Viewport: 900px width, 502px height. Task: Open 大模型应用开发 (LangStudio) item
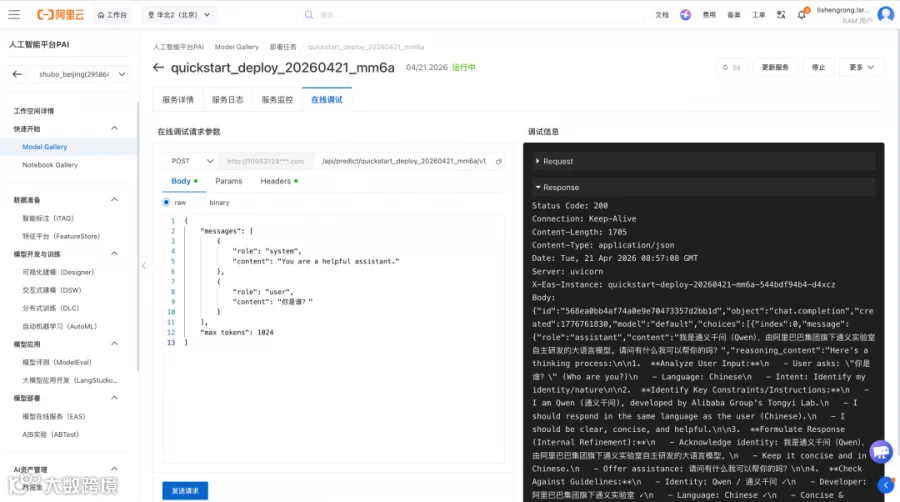coord(70,380)
